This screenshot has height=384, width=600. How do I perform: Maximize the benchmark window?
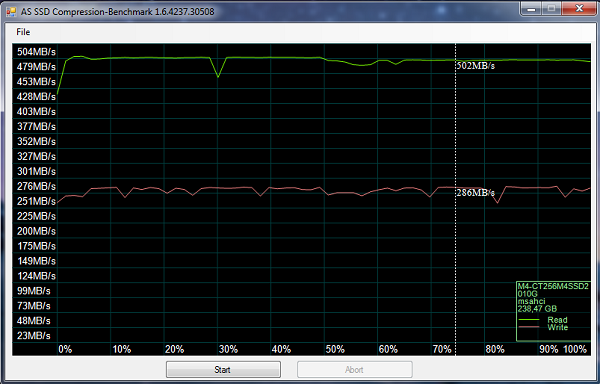pyautogui.click(x=551, y=8)
